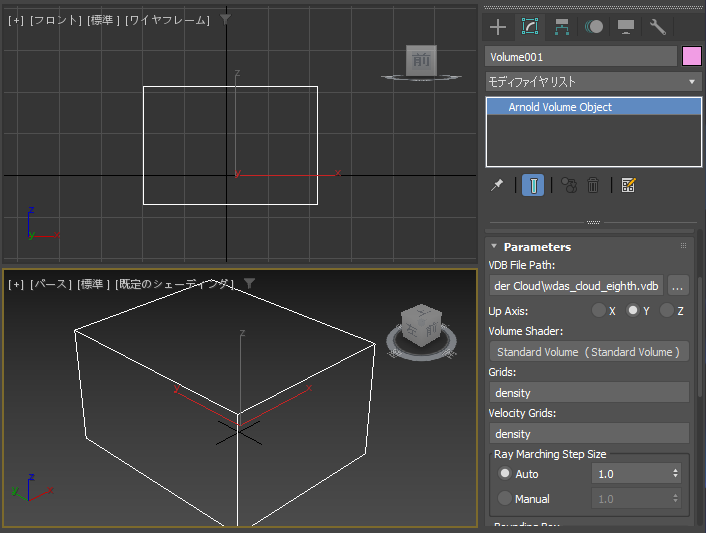Image resolution: width=706 pixels, height=533 pixels.
Task: Open the Display panel
Action: 626,27
